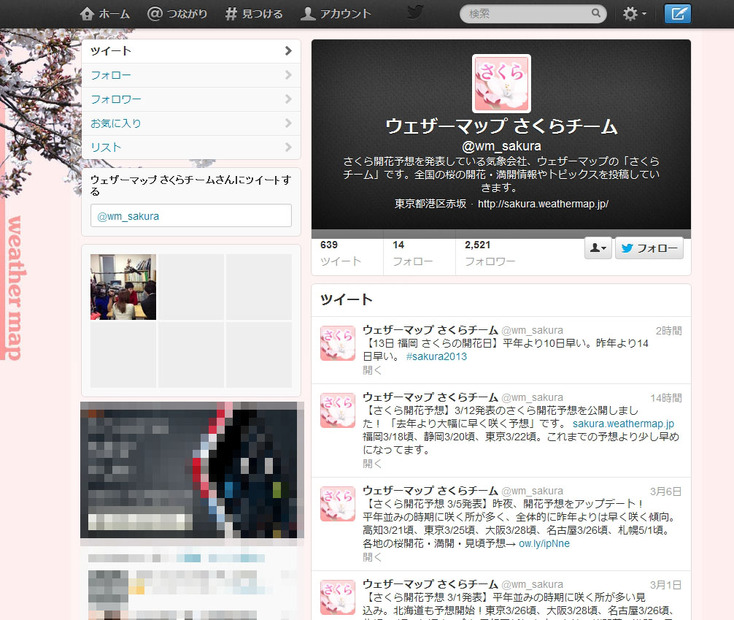Screen dimensions: 734x620
Task: Open the settings gear menu
Action: click(x=634, y=14)
